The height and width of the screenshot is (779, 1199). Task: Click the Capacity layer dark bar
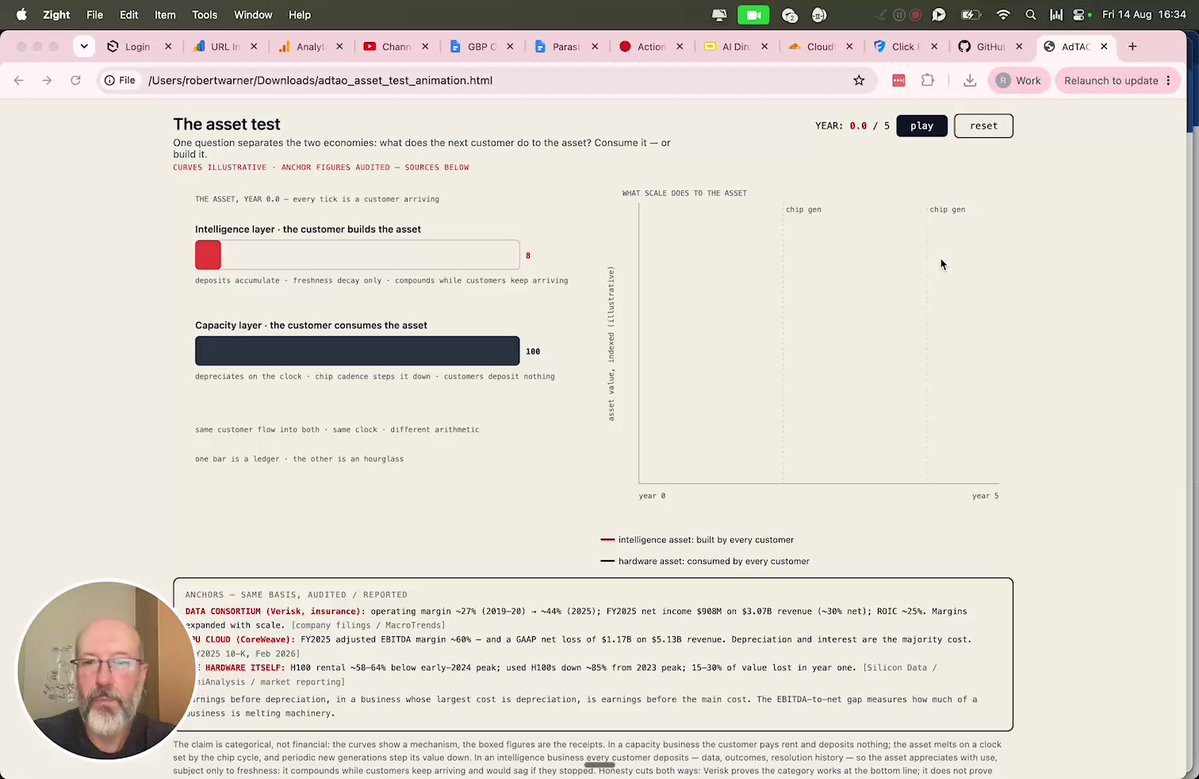[x=357, y=351]
